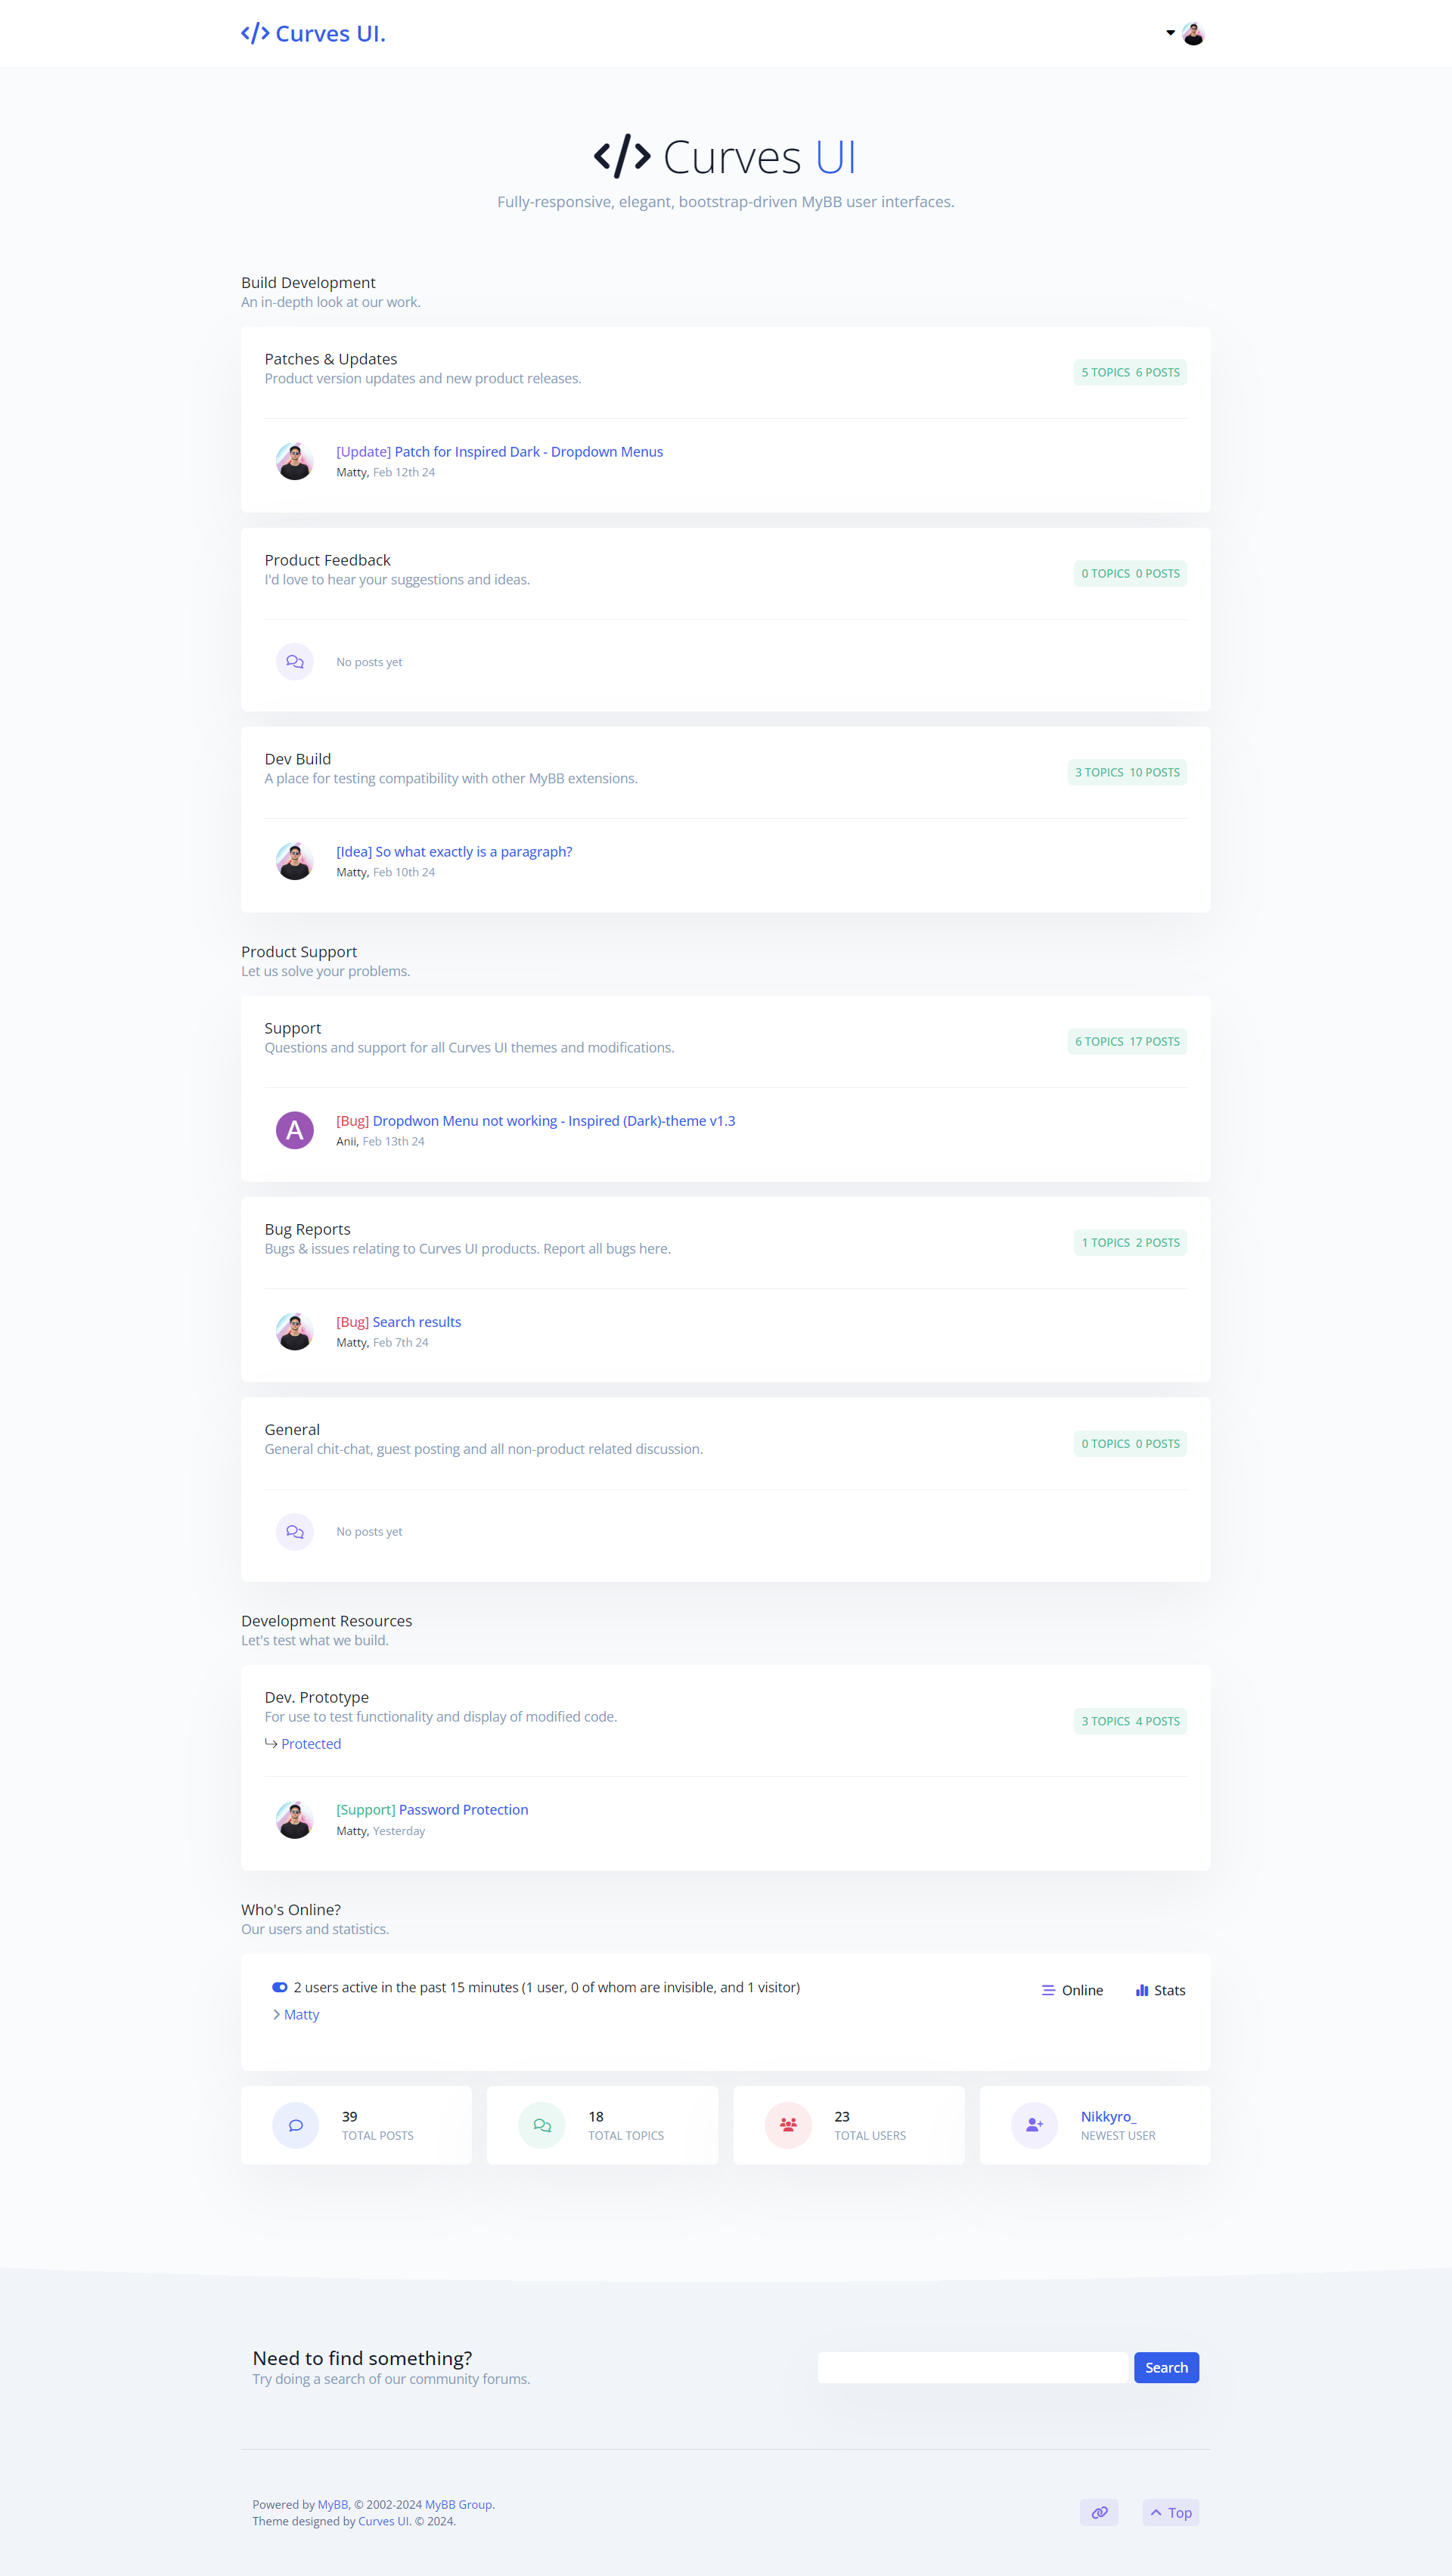Click the Total Users group icon

pos(788,2125)
